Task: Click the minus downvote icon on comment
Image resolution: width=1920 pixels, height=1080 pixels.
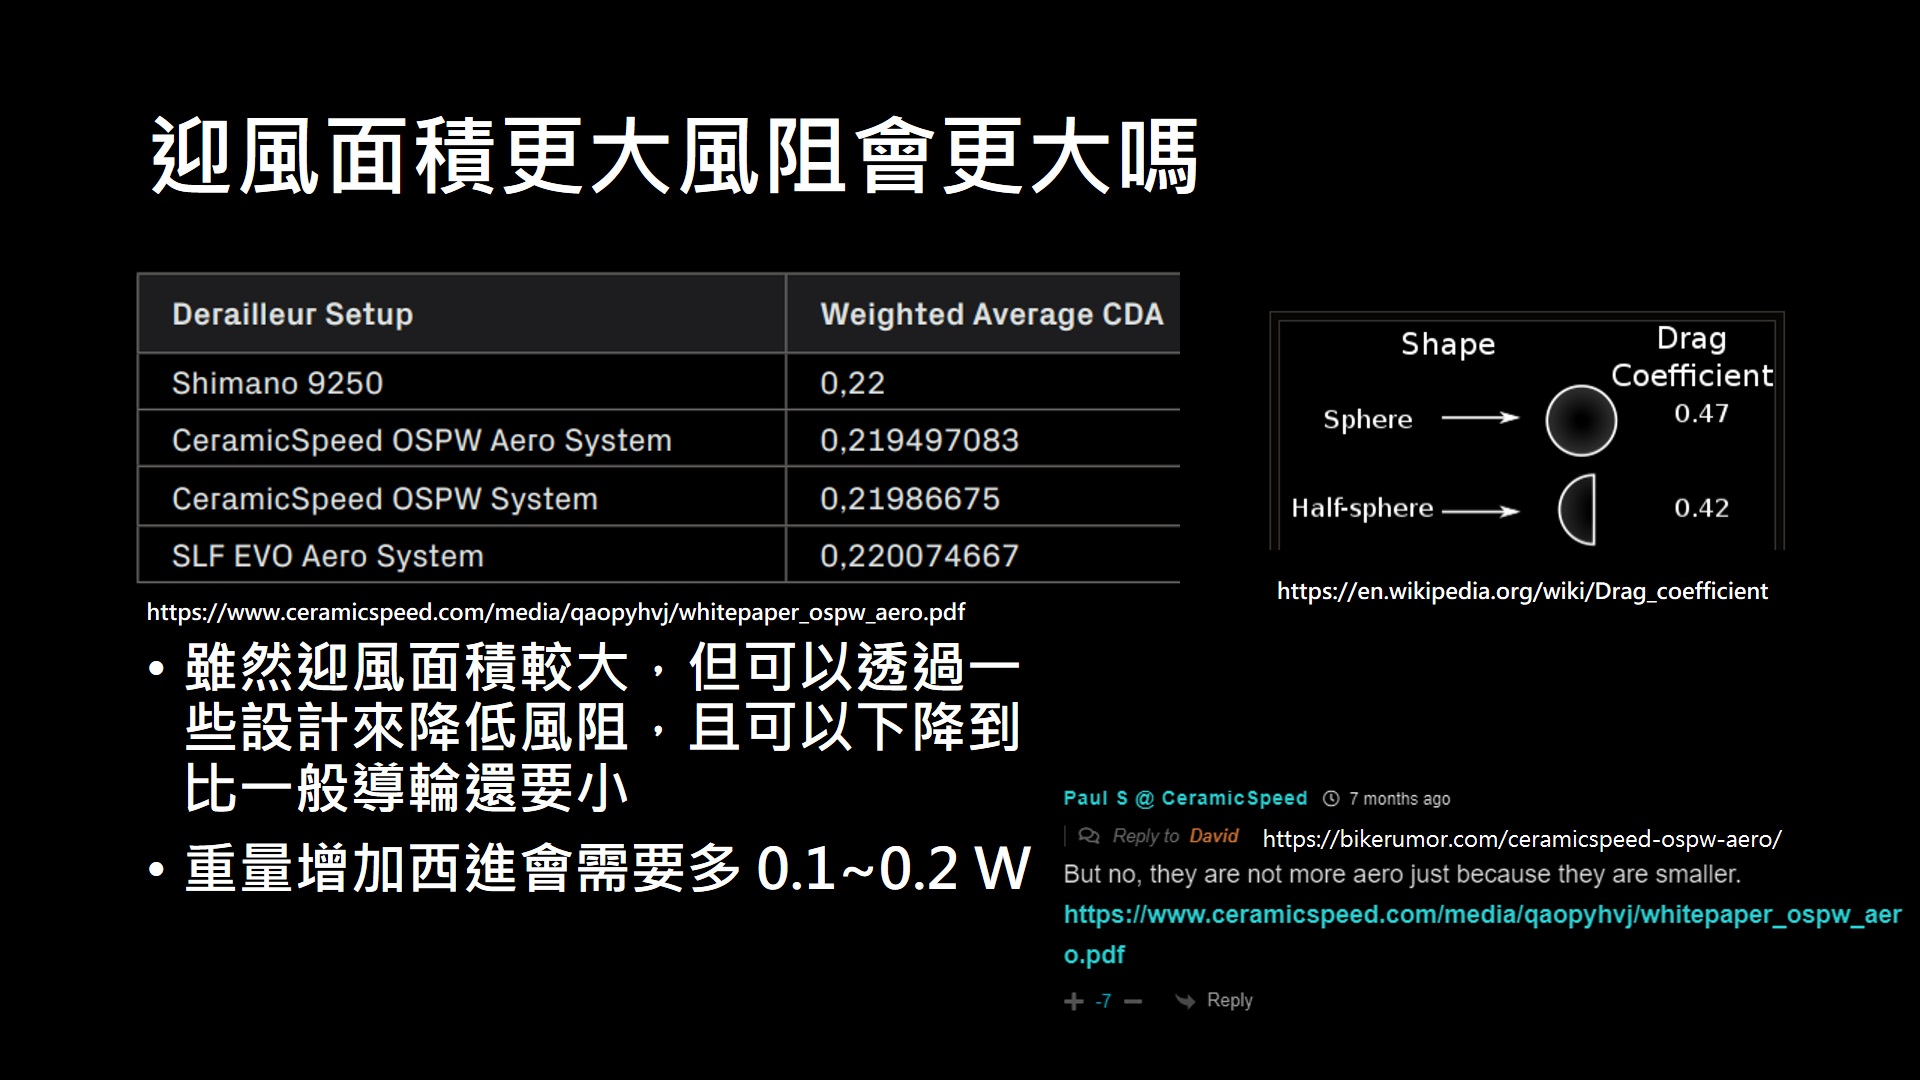Action: click(1133, 1001)
